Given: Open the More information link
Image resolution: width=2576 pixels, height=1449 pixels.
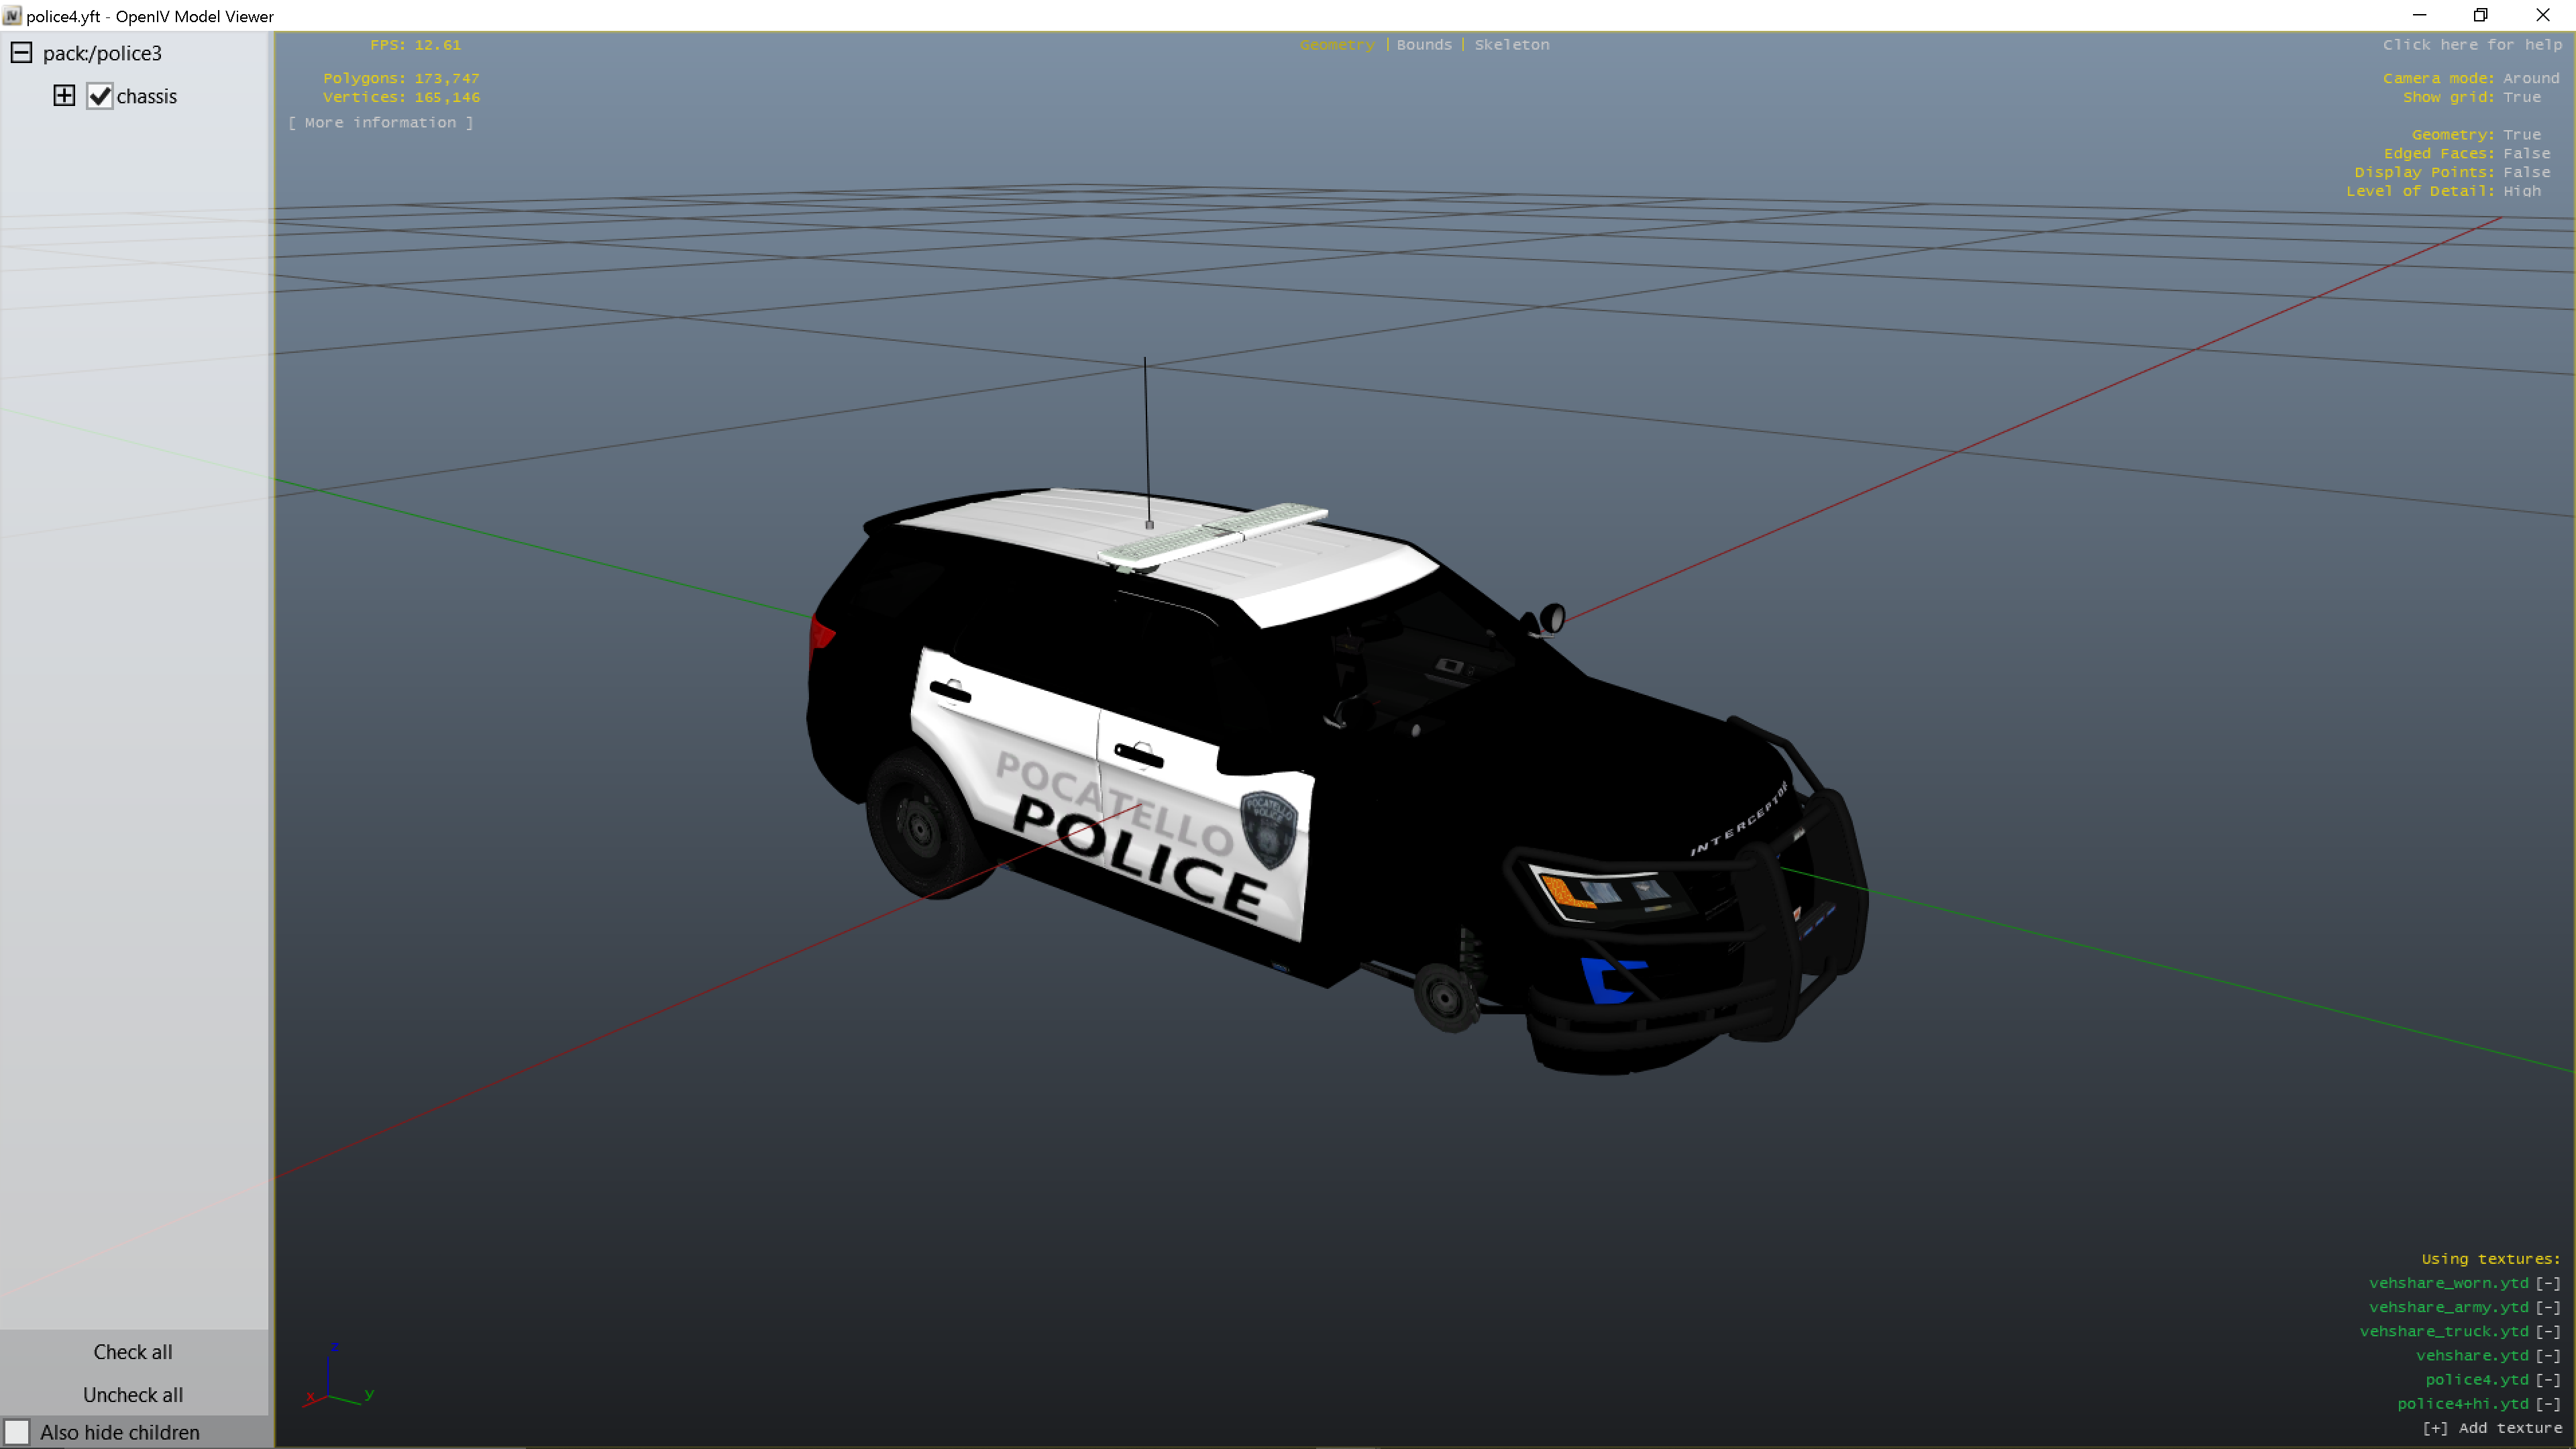Looking at the screenshot, I should tap(380, 123).
